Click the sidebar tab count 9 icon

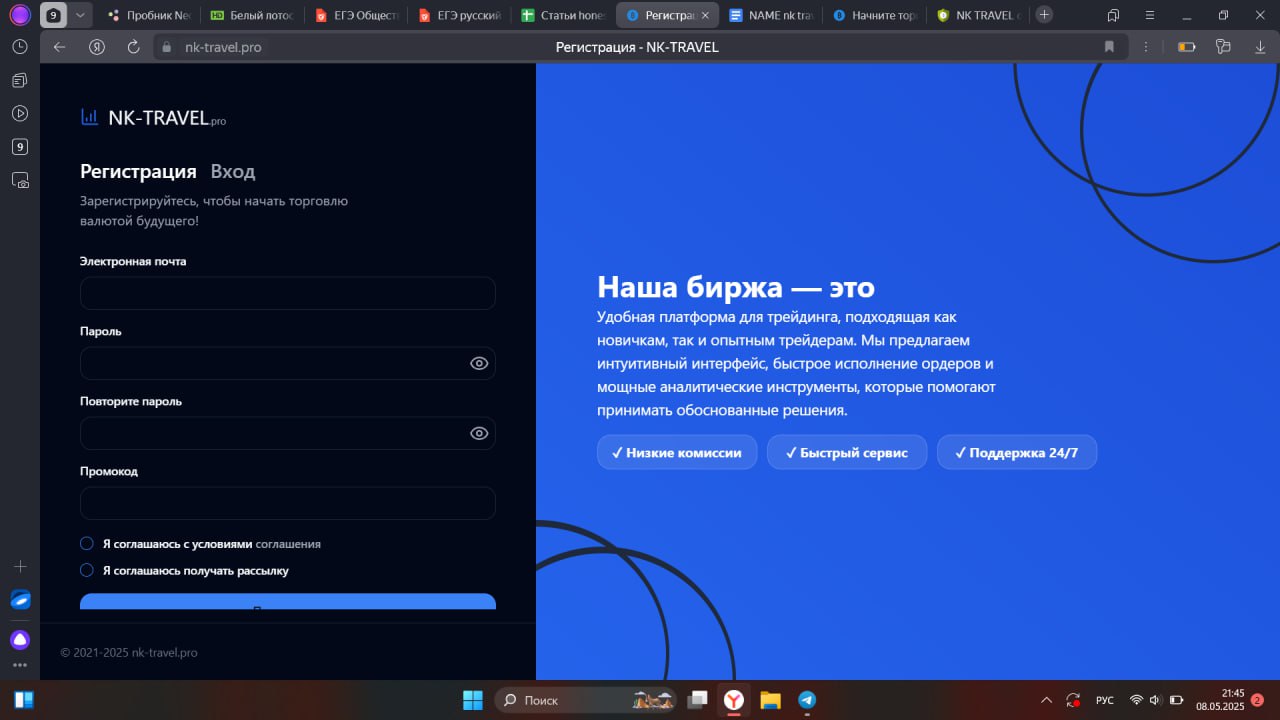point(20,147)
